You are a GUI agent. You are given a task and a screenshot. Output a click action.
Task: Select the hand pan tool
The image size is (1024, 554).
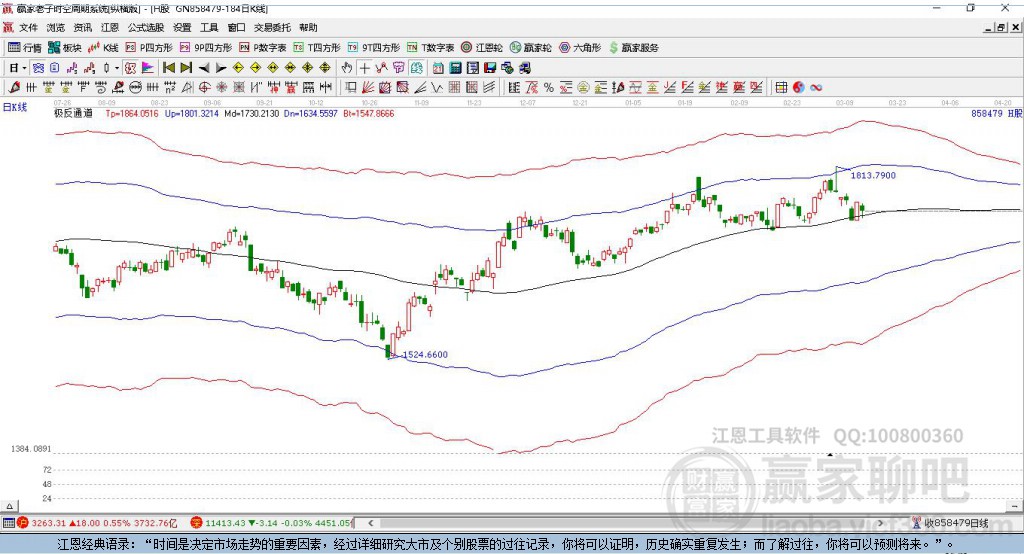(x=347, y=68)
